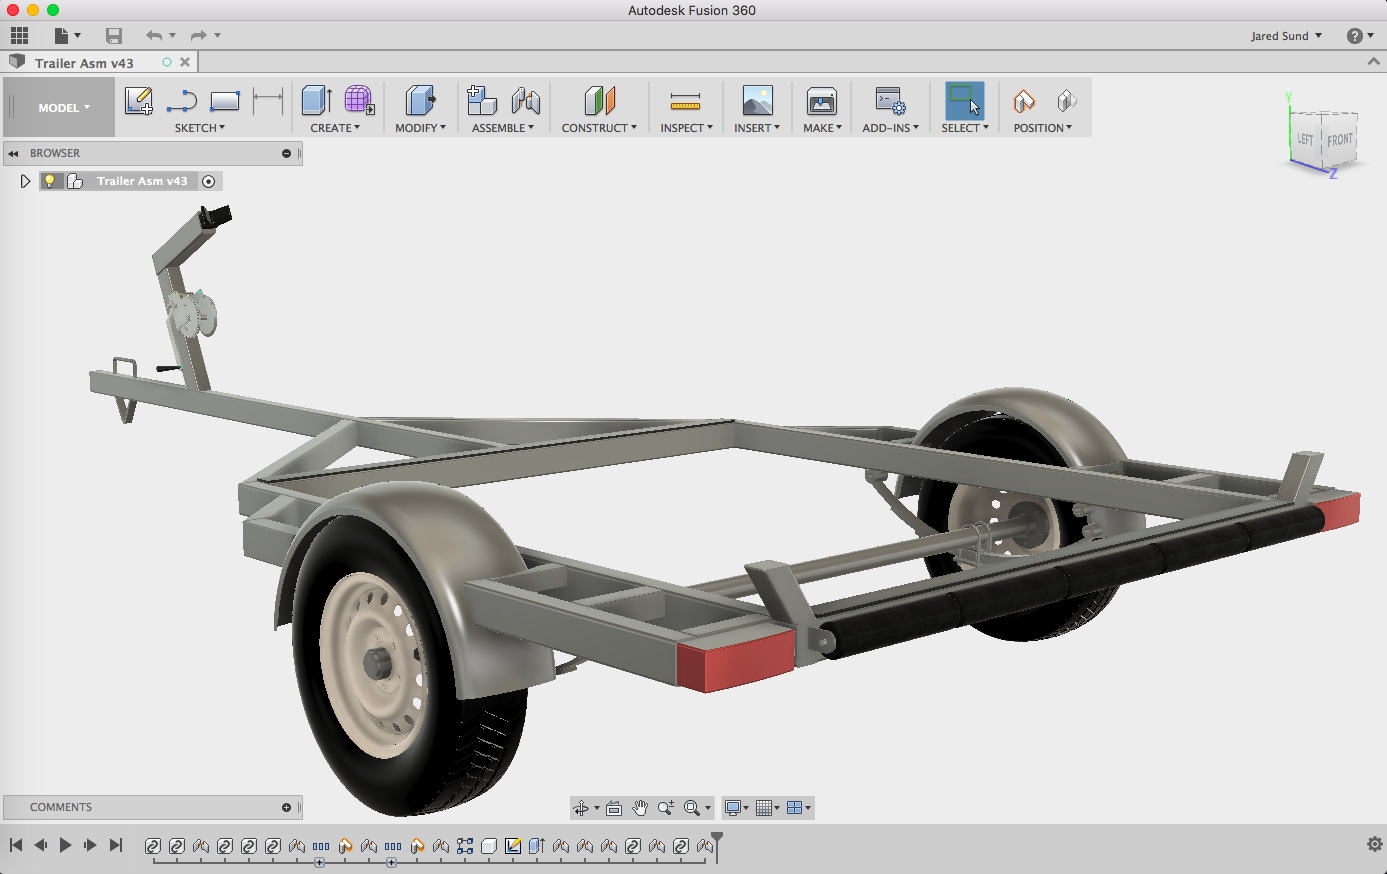
Task: Click the Create Form icon
Action: (x=359, y=101)
